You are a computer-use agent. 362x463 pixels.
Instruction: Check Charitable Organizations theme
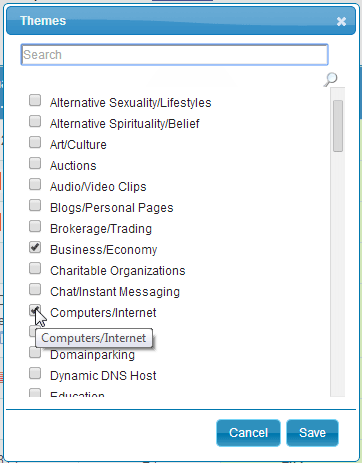[35, 268]
